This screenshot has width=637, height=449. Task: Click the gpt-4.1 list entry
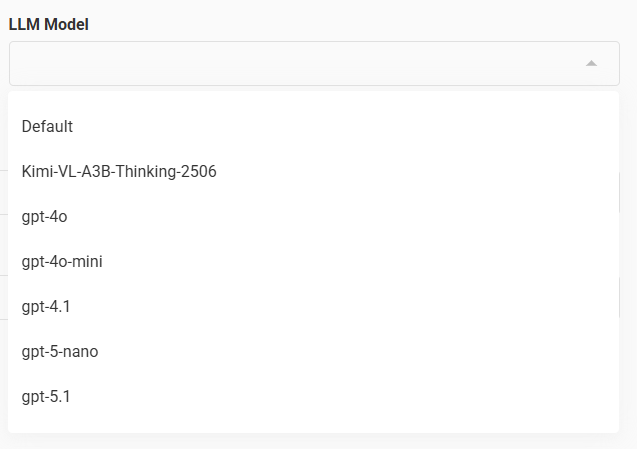point(45,307)
